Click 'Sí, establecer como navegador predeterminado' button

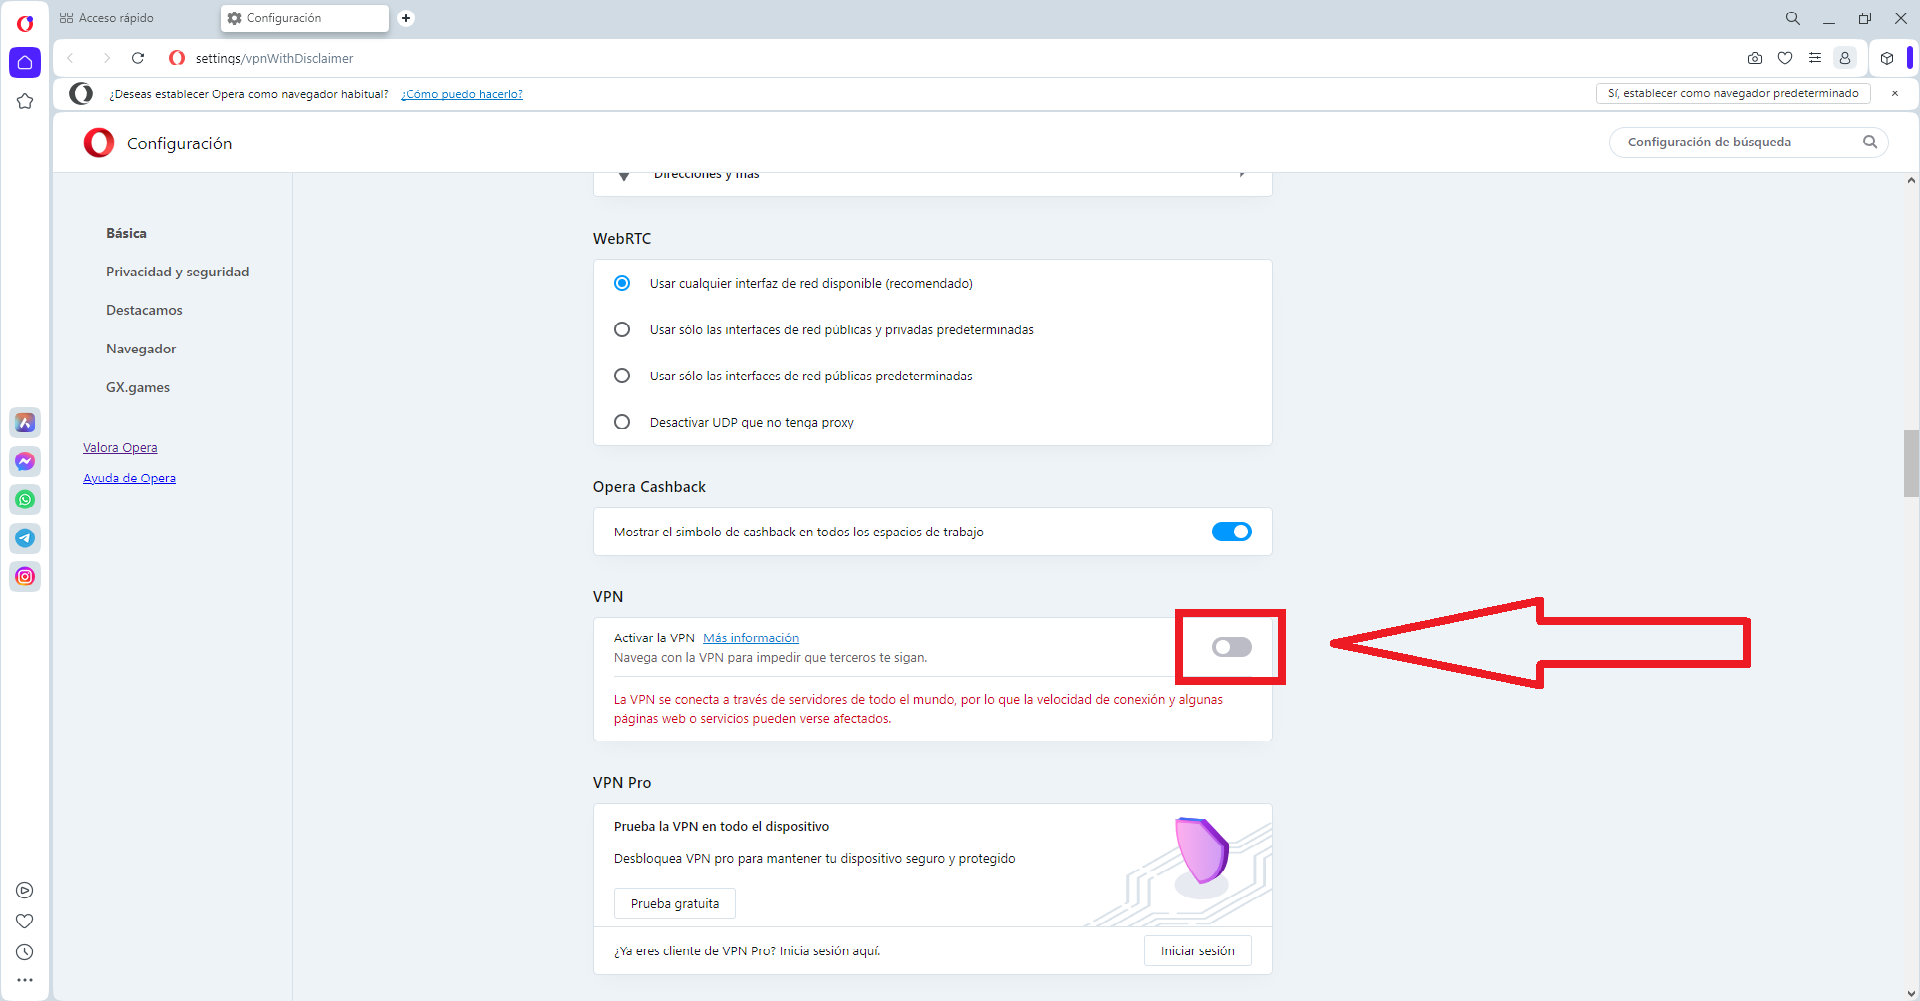point(1733,93)
